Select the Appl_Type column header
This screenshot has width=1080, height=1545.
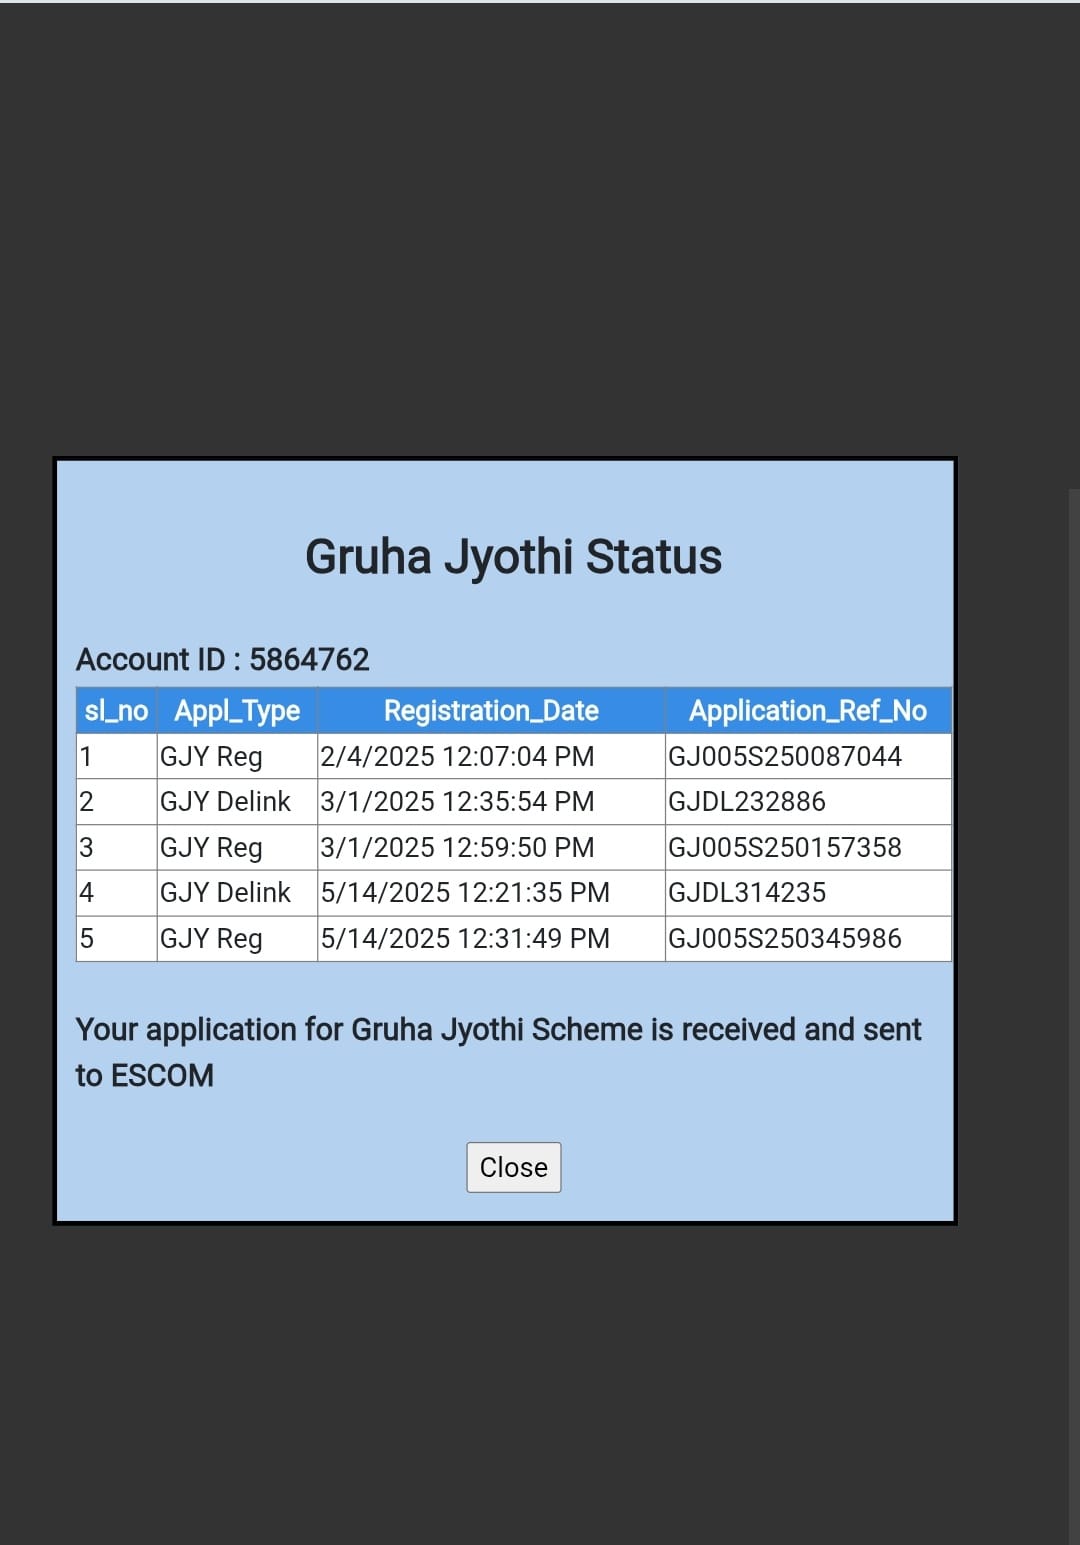point(237,710)
